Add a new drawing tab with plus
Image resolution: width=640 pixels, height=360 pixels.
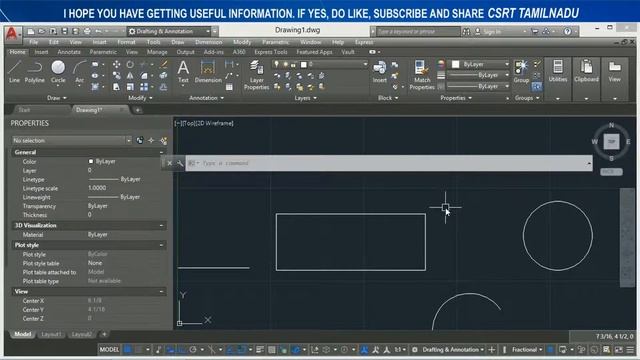click(x=138, y=110)
